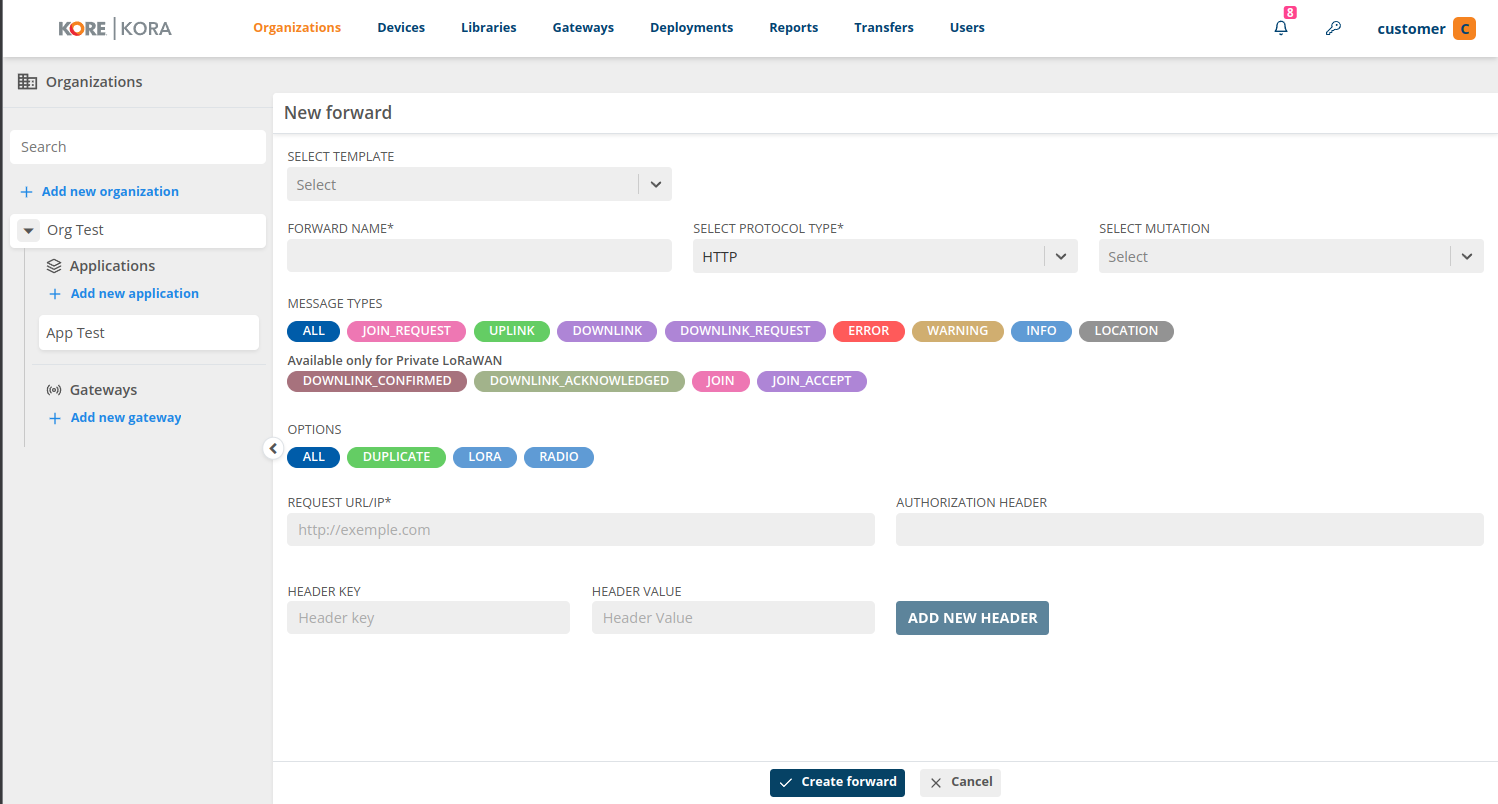
Task: Go to the Devices menu
Action: pos(401,28)
